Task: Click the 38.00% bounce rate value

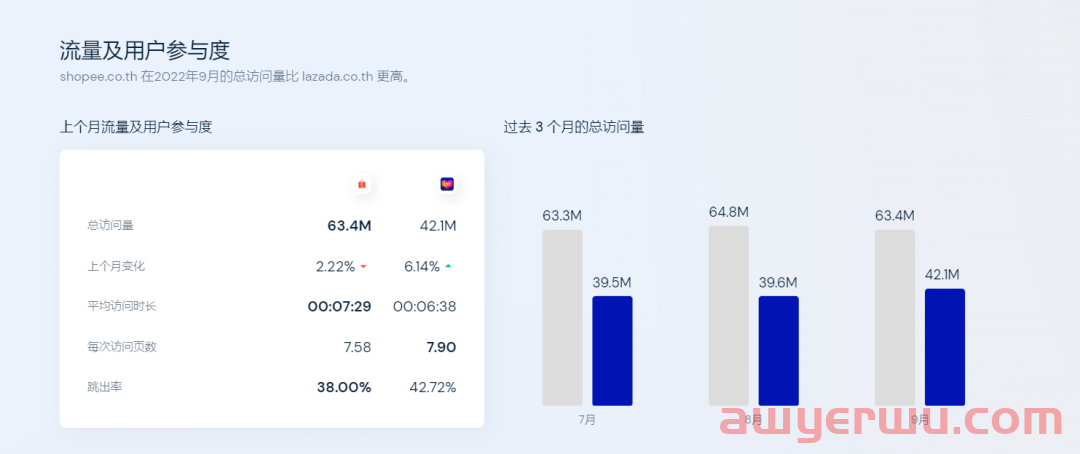Action: pos(344,387)
